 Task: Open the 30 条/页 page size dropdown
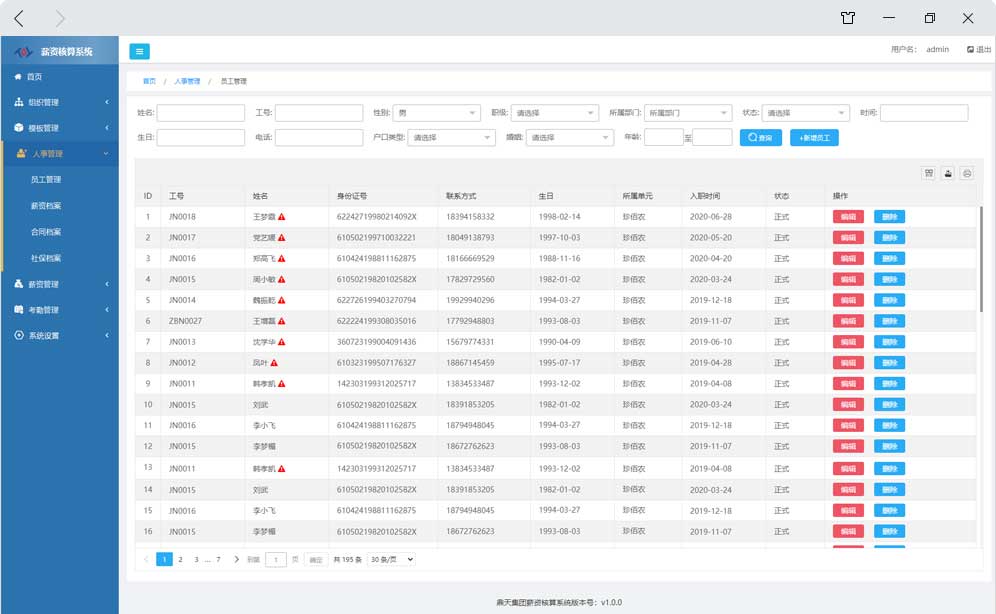click(x=391, y=559)
